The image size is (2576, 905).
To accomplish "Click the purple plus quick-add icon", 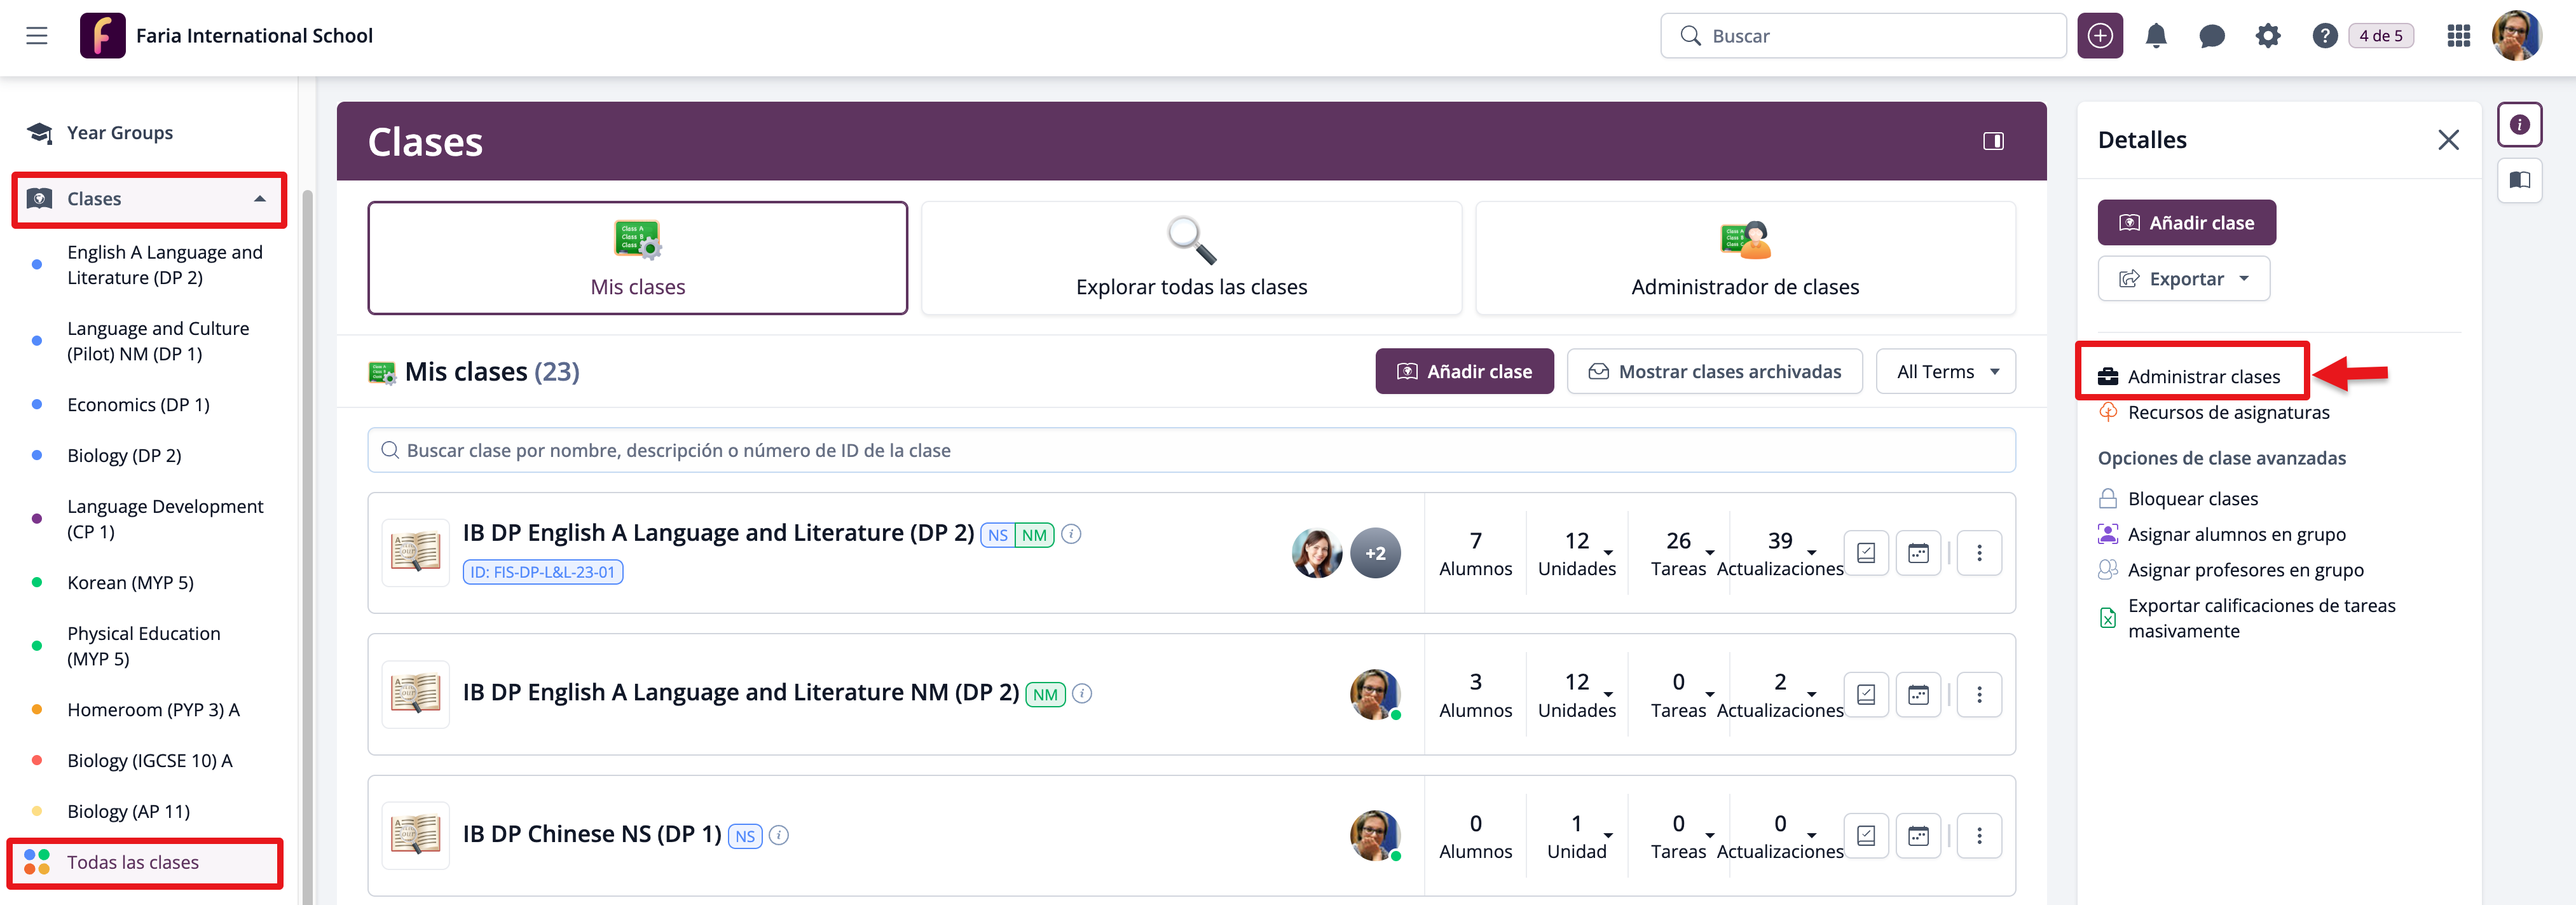I will [x=2099, y=36].
